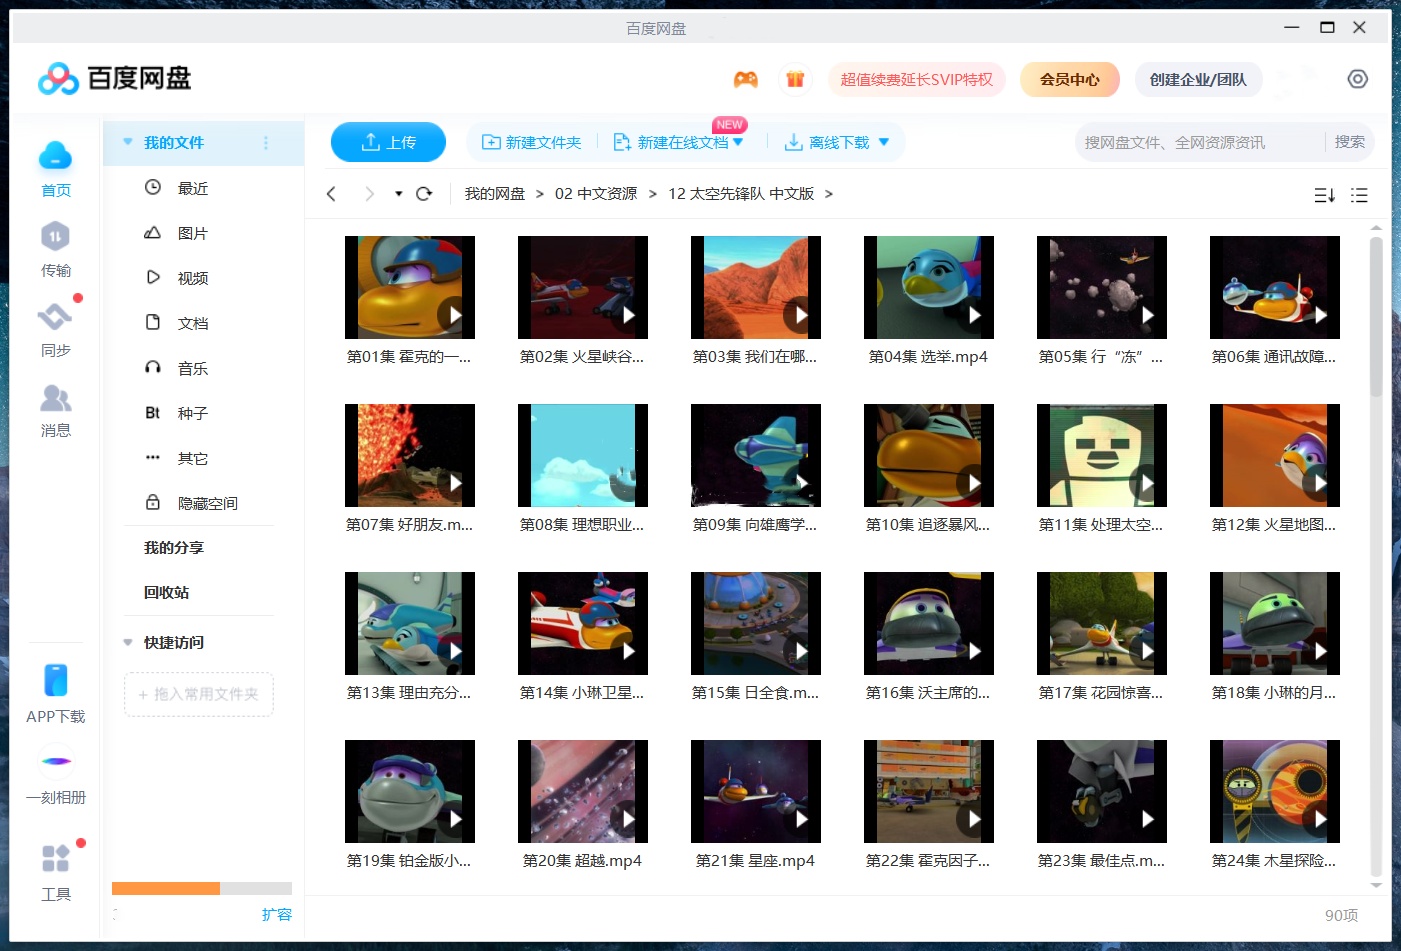Image resolution: width=1401 pixels, height=951 pixels.
Task: Click the gift box icon
Action: tap(795, 79)
